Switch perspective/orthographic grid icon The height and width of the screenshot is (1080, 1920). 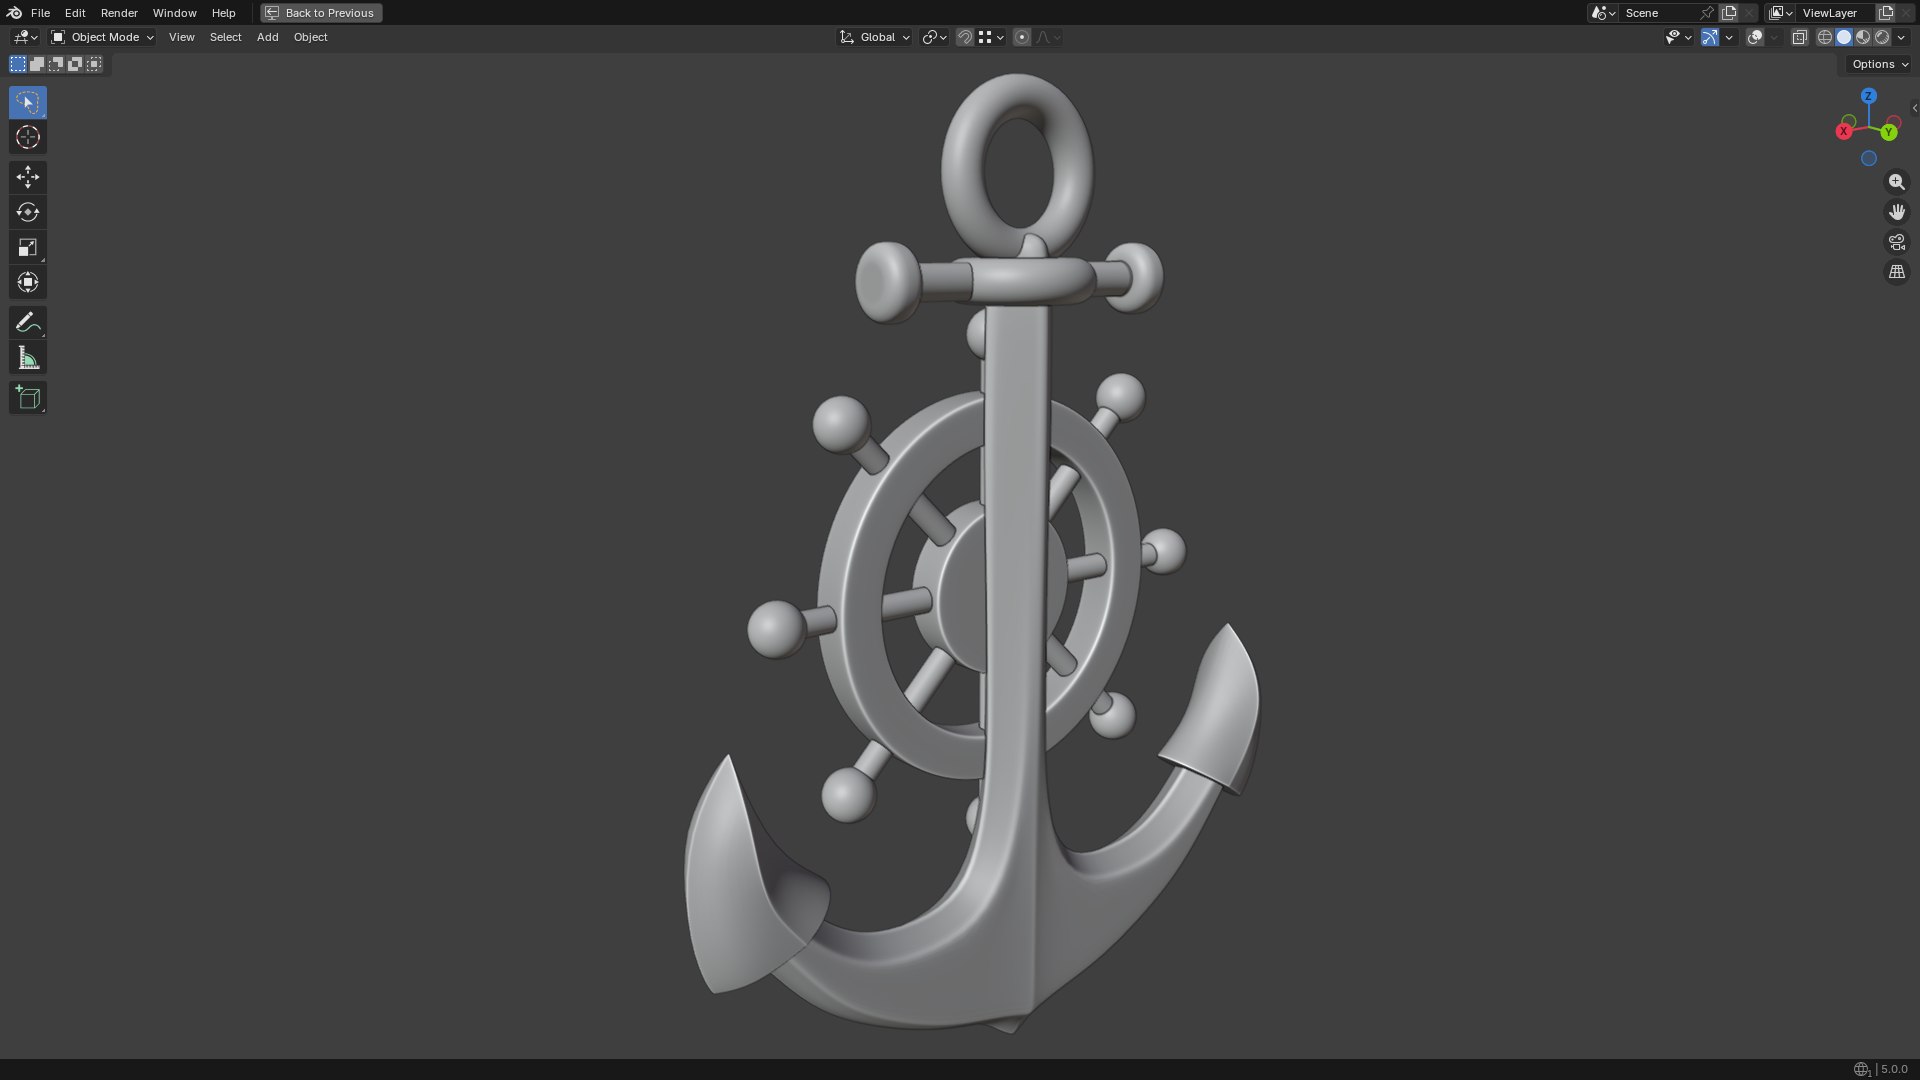[x=1896, y=272]
